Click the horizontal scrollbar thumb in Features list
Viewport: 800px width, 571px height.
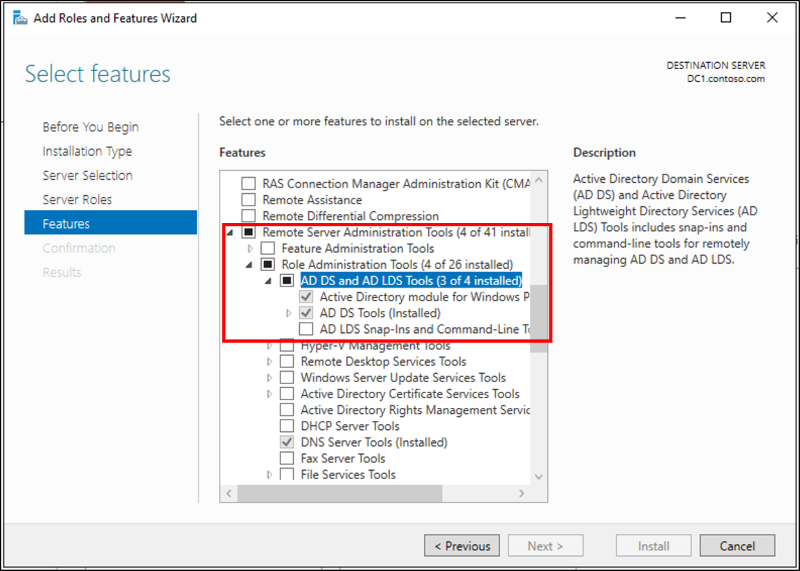(340, 493)
